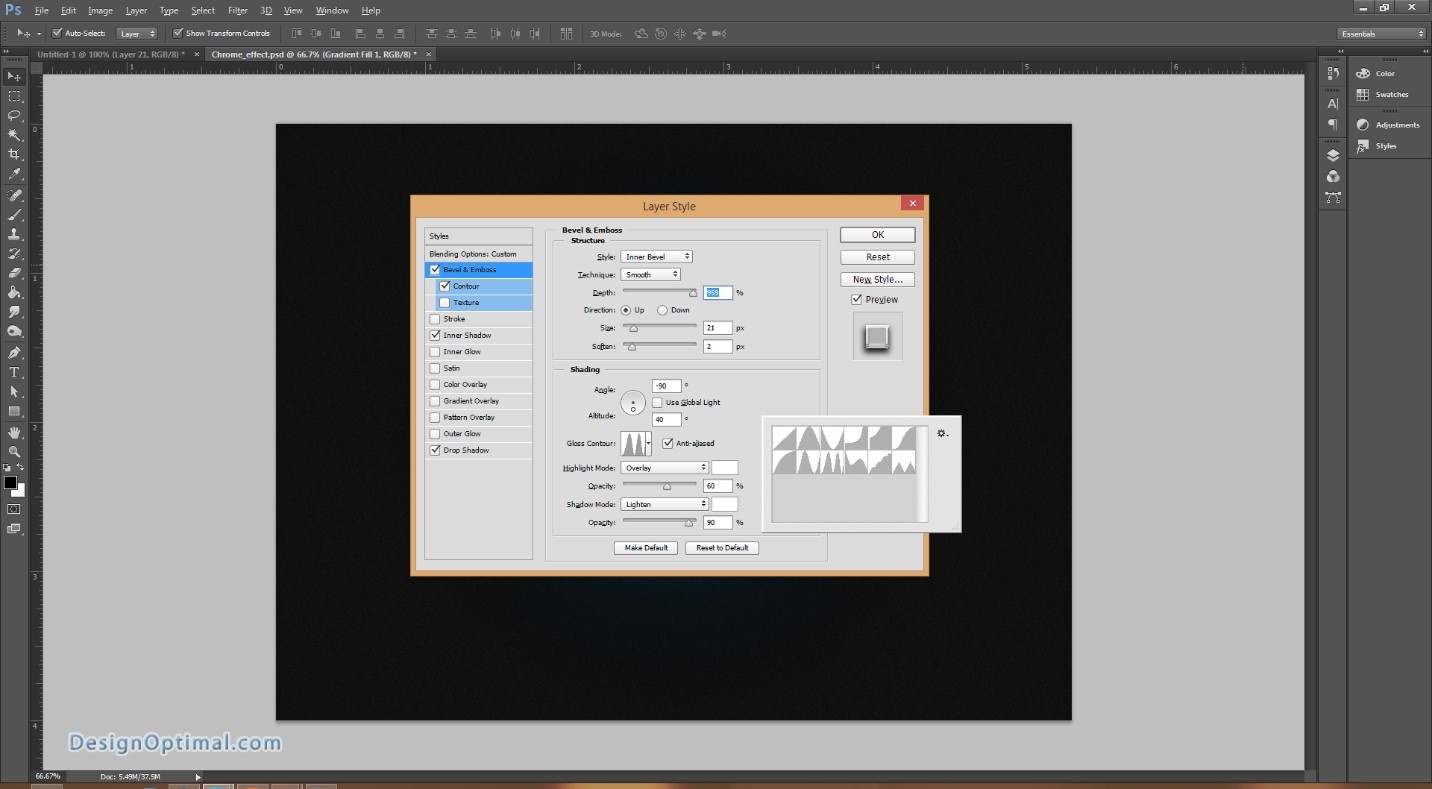Open the File menu
Screen dimensions: 1432x789
pos(41,10)
